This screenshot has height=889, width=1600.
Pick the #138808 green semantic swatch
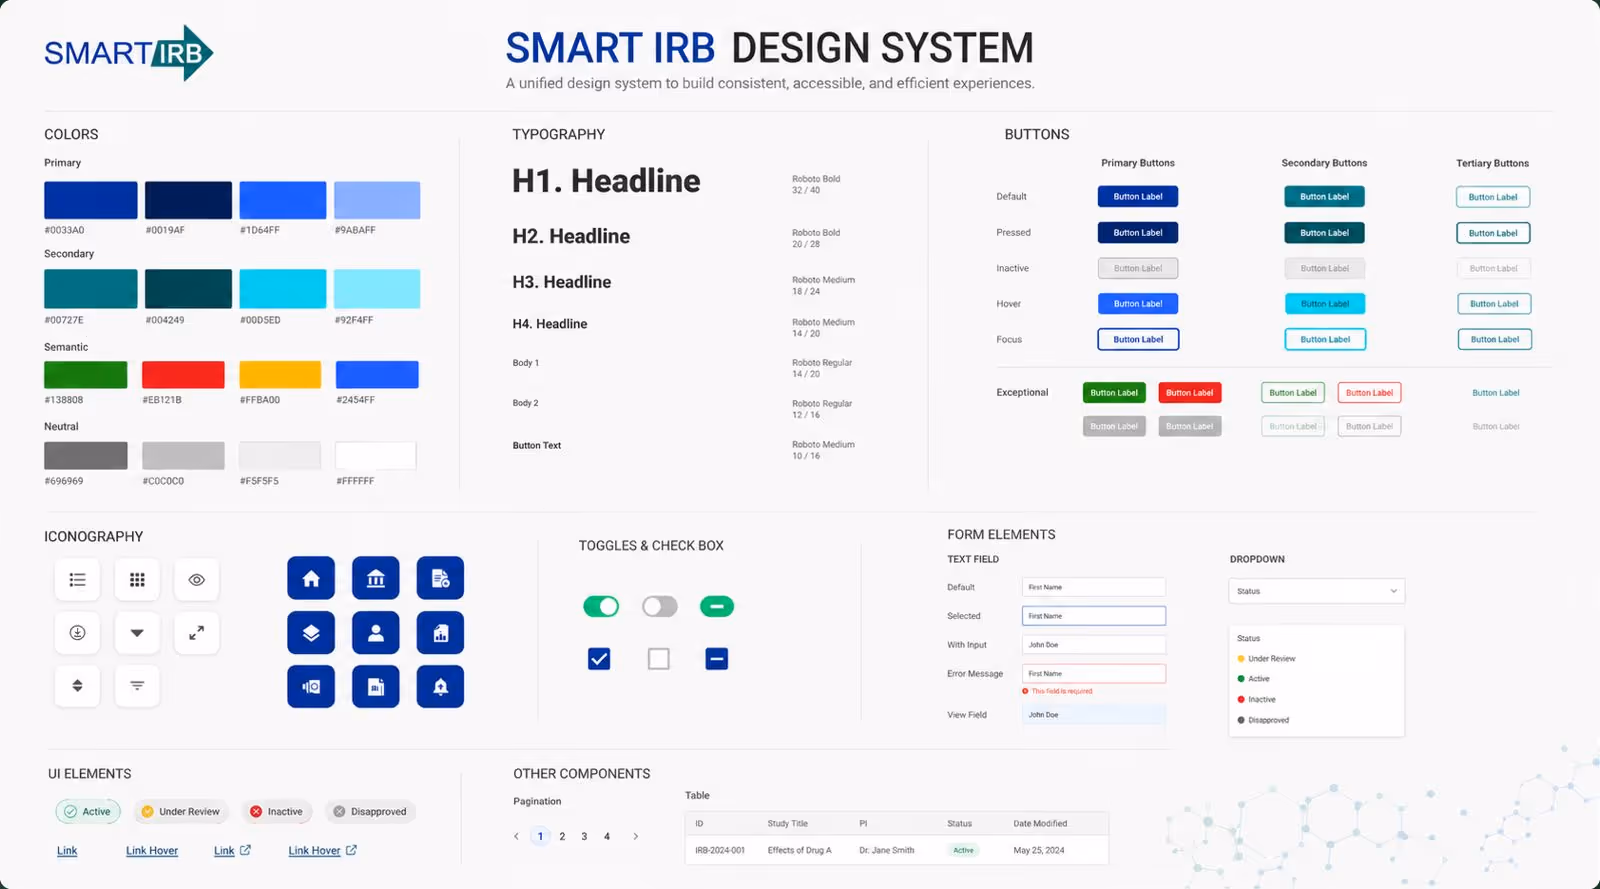(x=86, y=375)
